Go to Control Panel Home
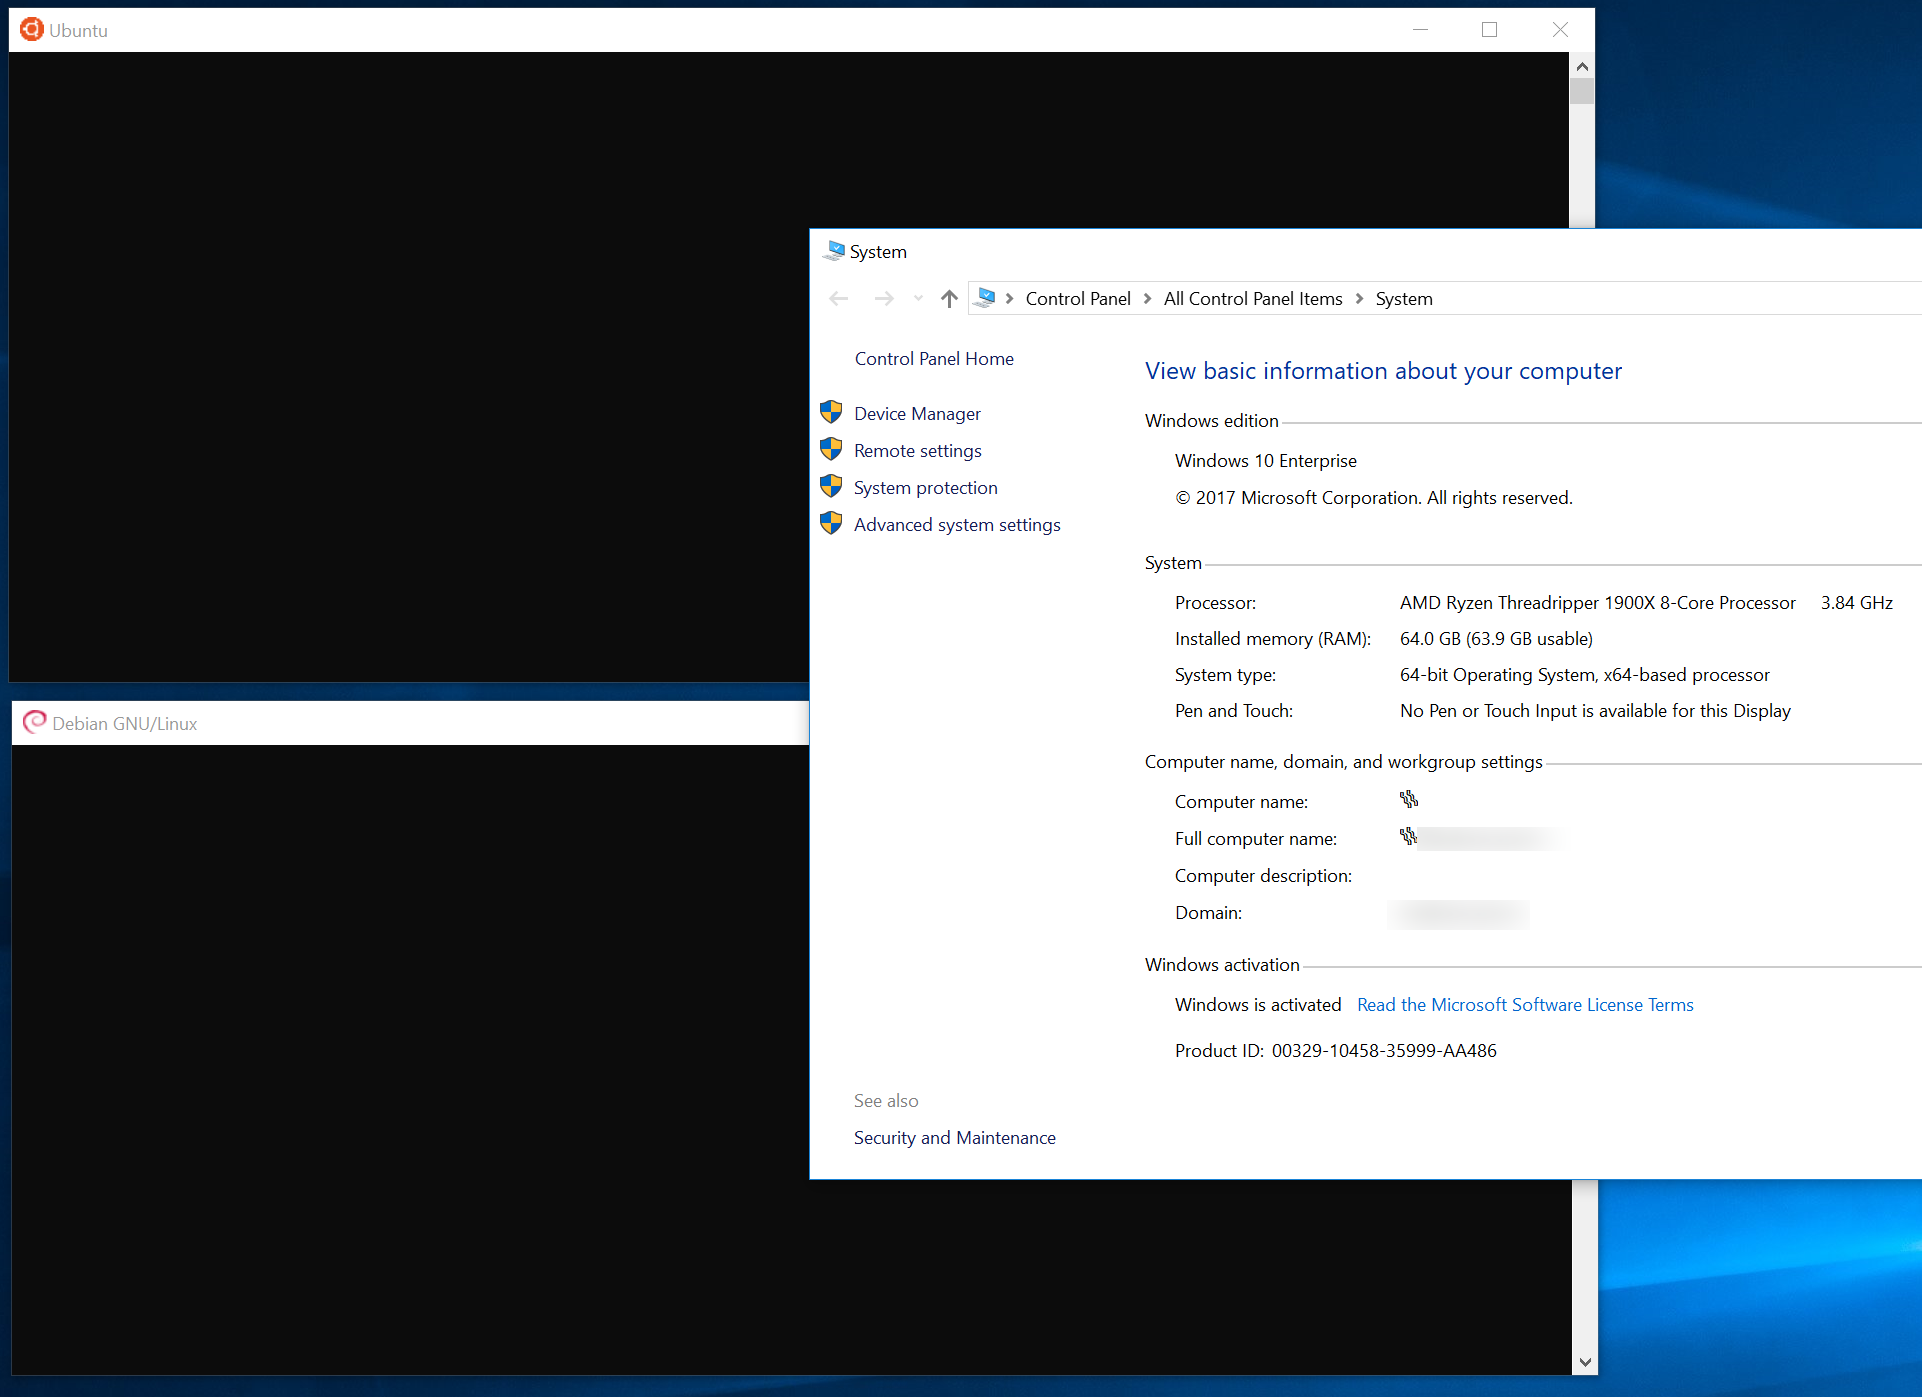 point(933,358)
